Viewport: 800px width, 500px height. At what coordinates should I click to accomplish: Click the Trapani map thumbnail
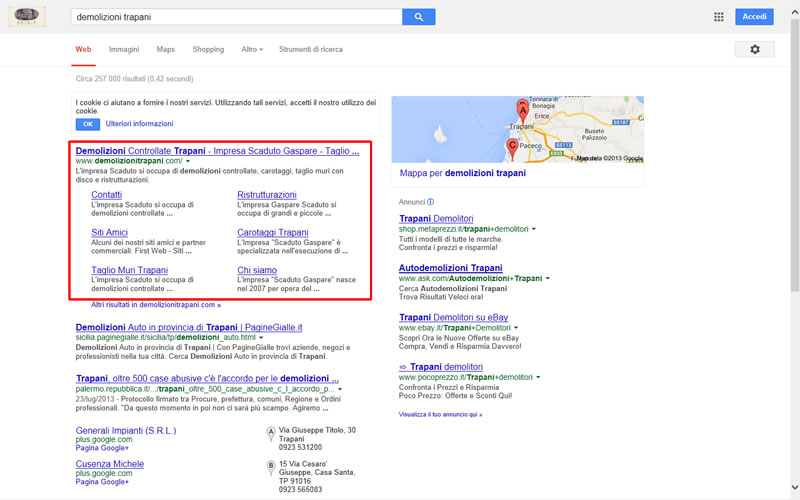coord(517,130)
